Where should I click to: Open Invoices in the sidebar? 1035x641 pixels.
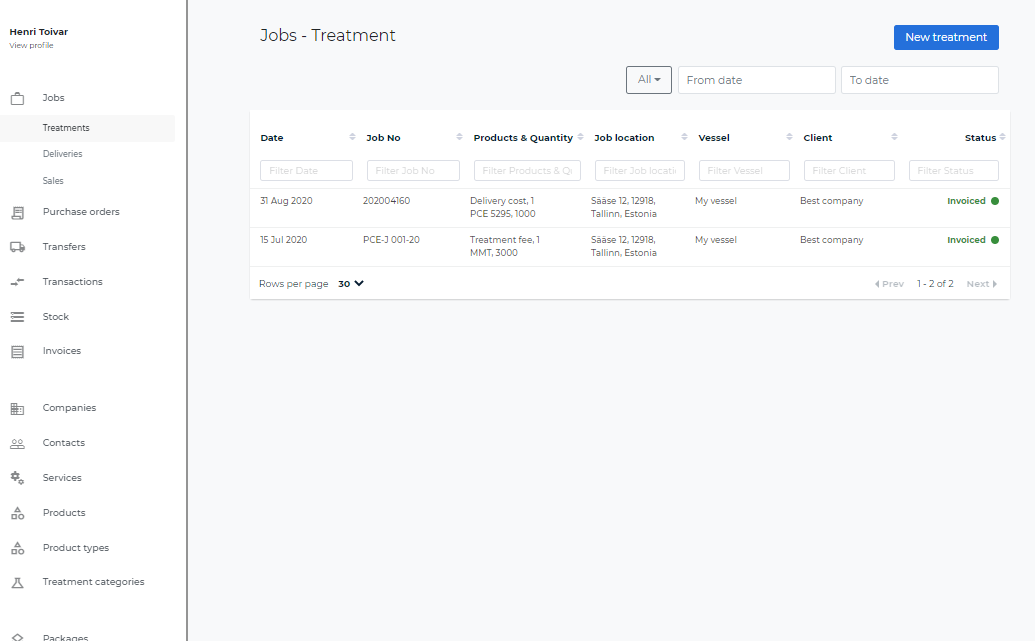62,351
